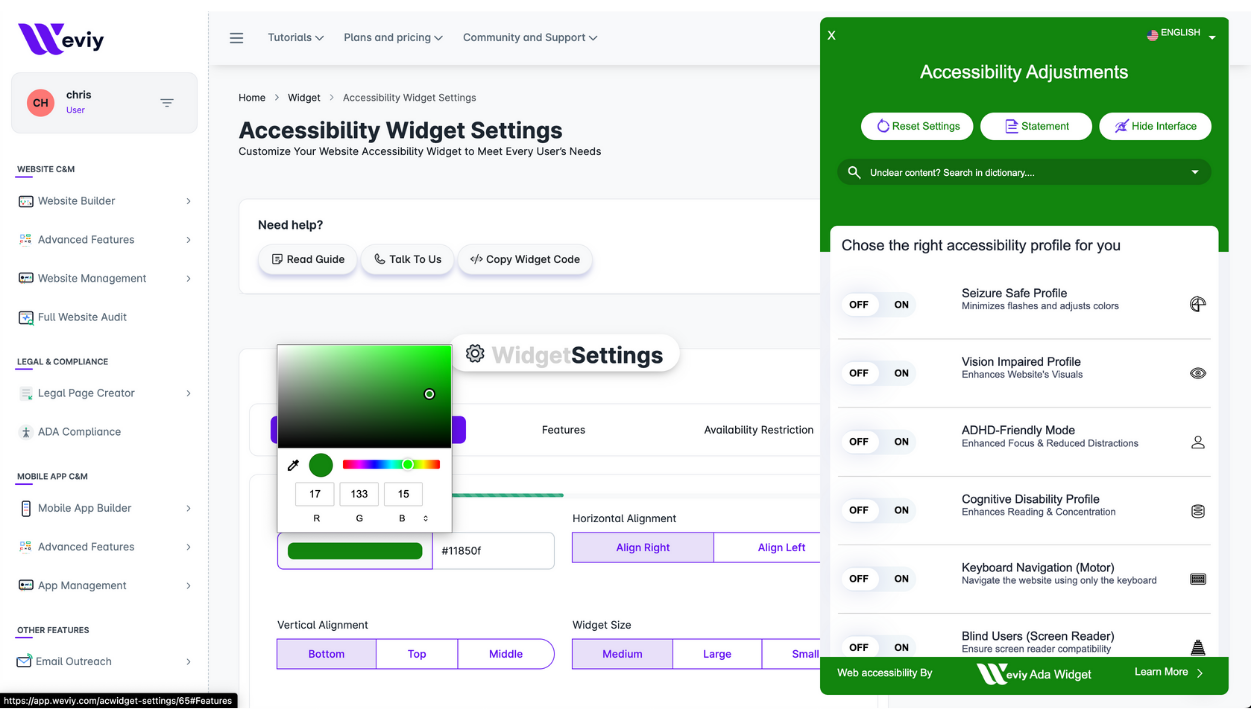Switch to the Features tab
The height and width of the screenshot is (720, 1251).
click(563, 430)
